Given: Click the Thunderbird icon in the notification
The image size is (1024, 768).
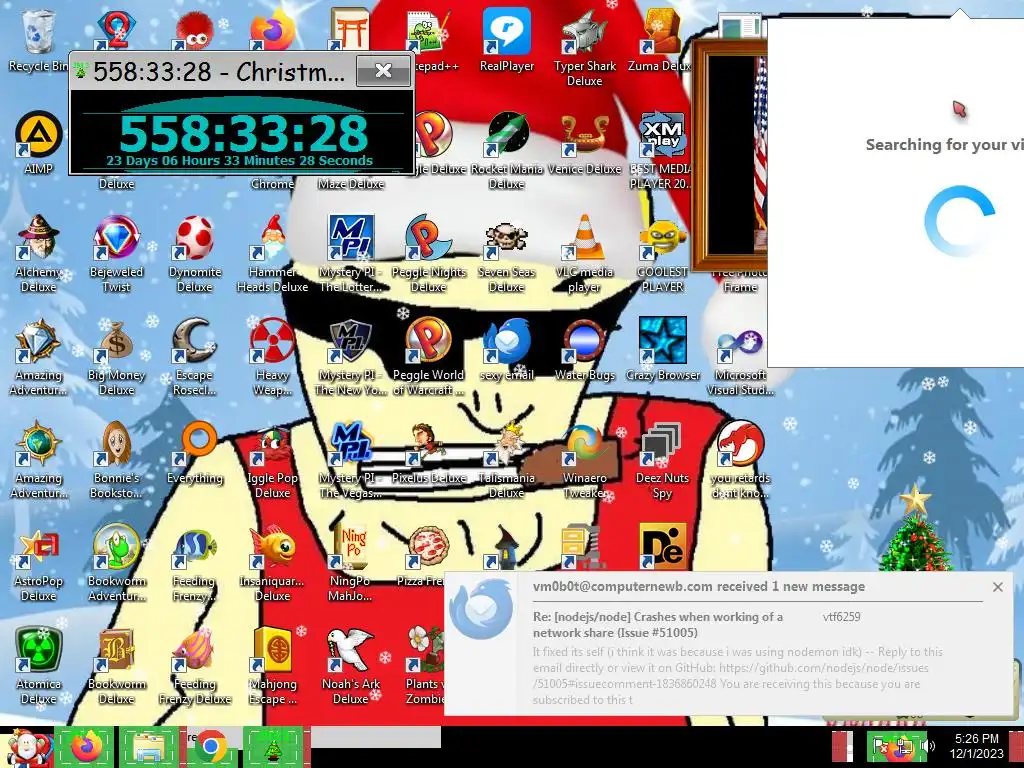Looking at the screenshot, I should [x=481, y=609].
